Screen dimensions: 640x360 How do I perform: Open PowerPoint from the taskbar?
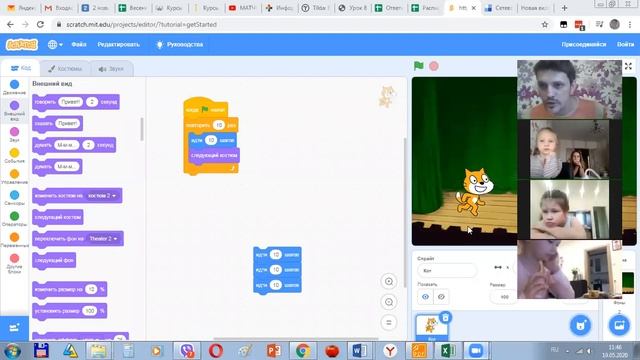(x=274, y=351)
